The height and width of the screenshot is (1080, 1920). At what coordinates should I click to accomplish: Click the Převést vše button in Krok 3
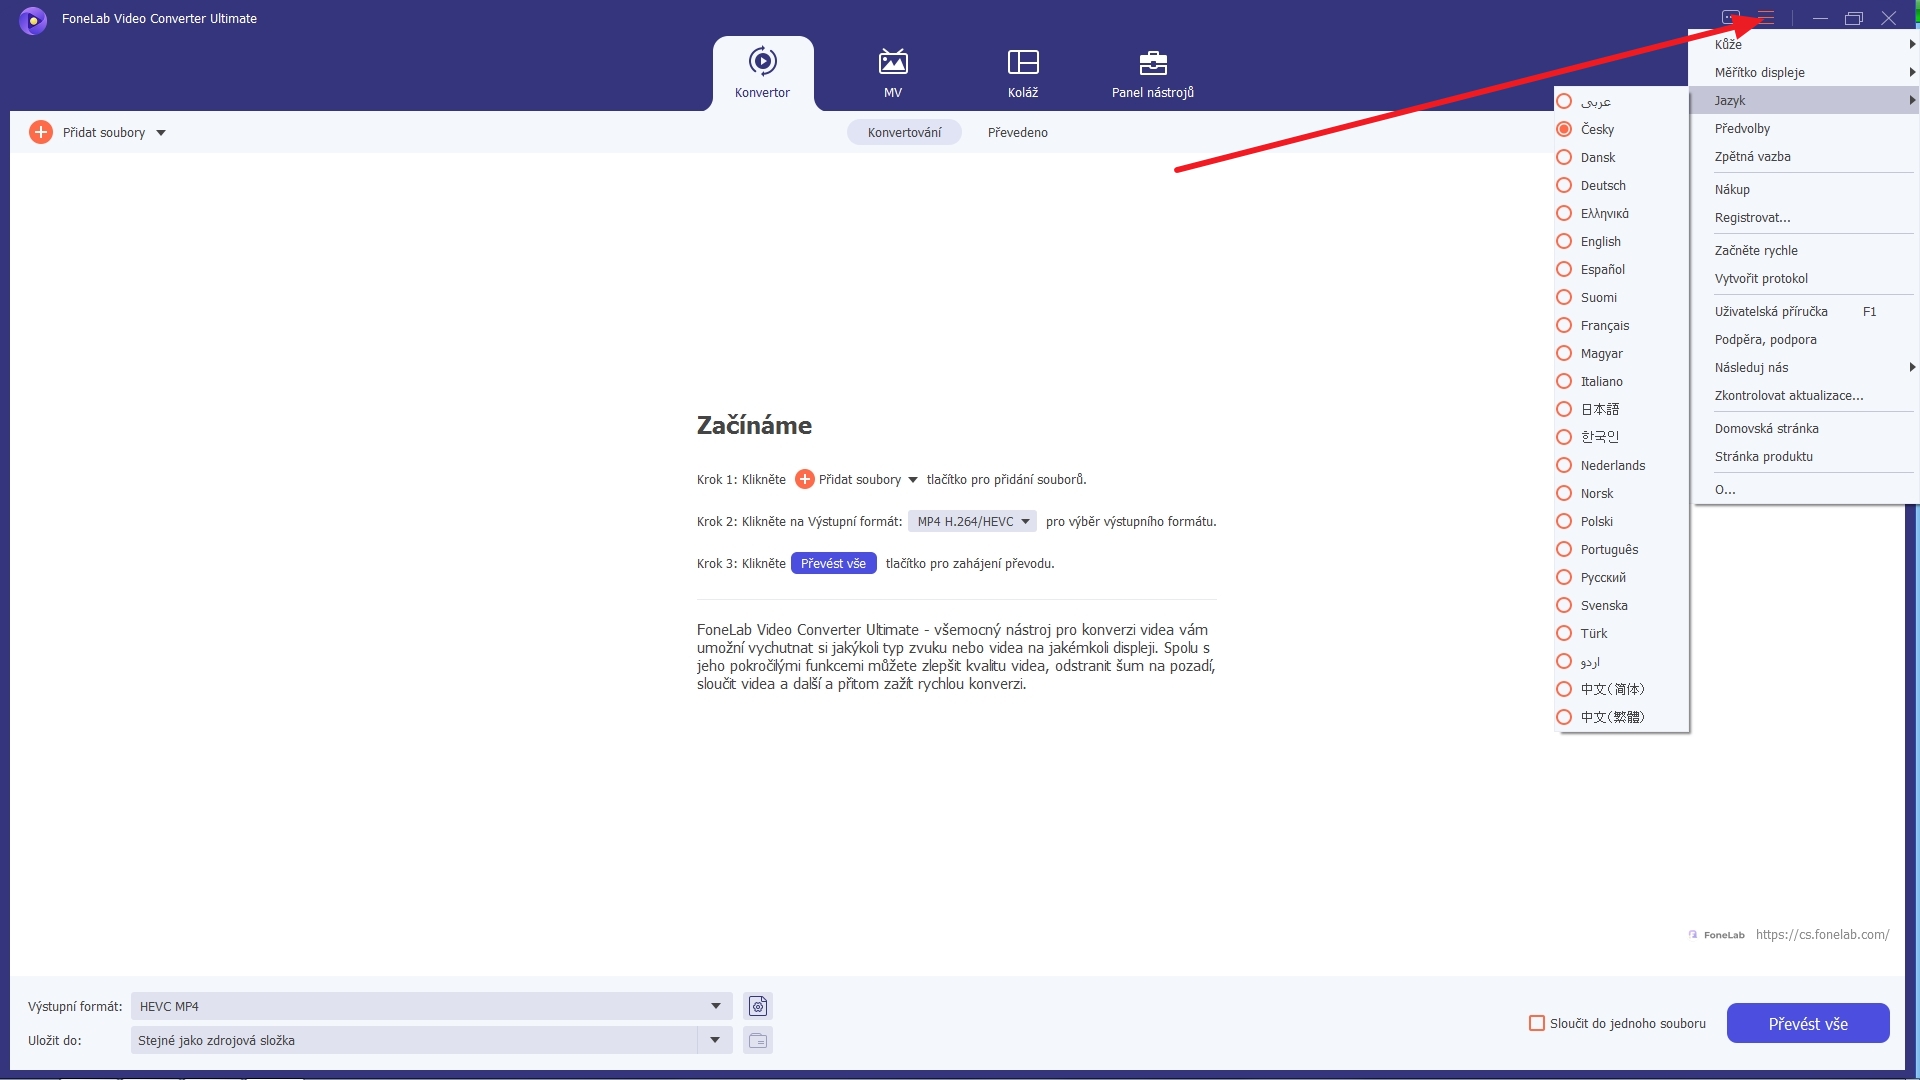point(833,563)
